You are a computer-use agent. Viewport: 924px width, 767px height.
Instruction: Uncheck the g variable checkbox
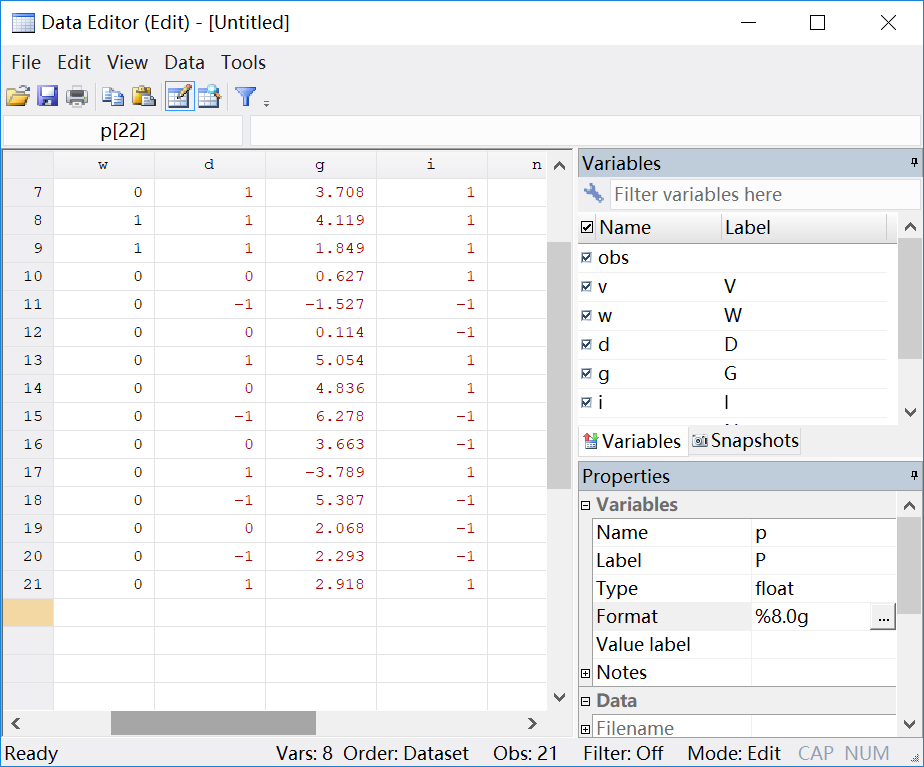pyautogui.click(x=586, y=373)
